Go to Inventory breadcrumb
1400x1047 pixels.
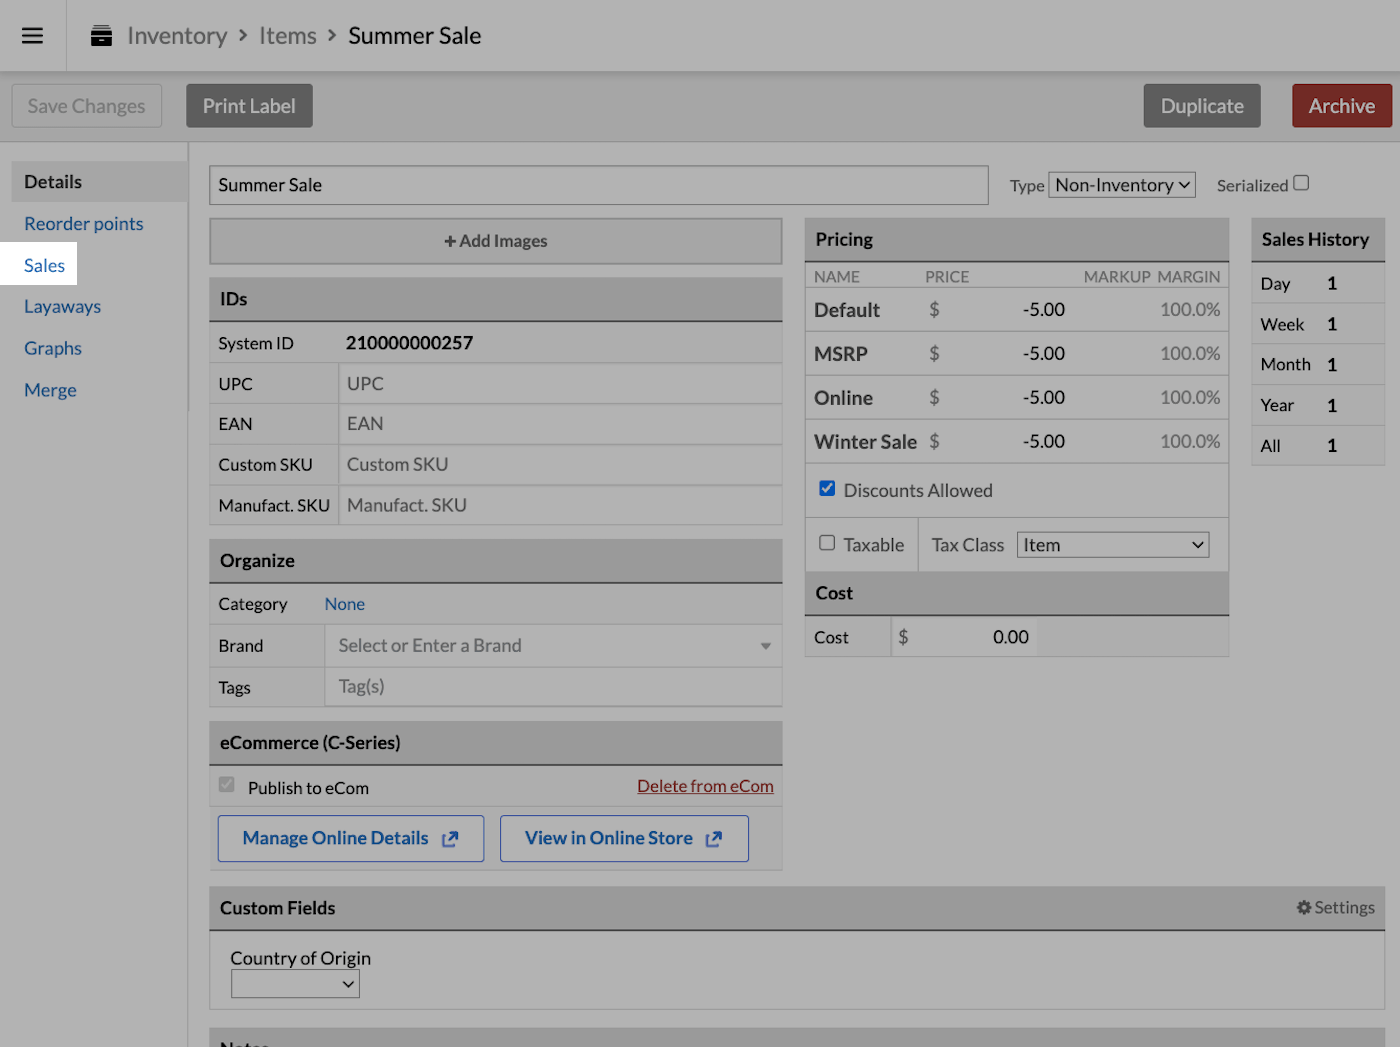177,36
